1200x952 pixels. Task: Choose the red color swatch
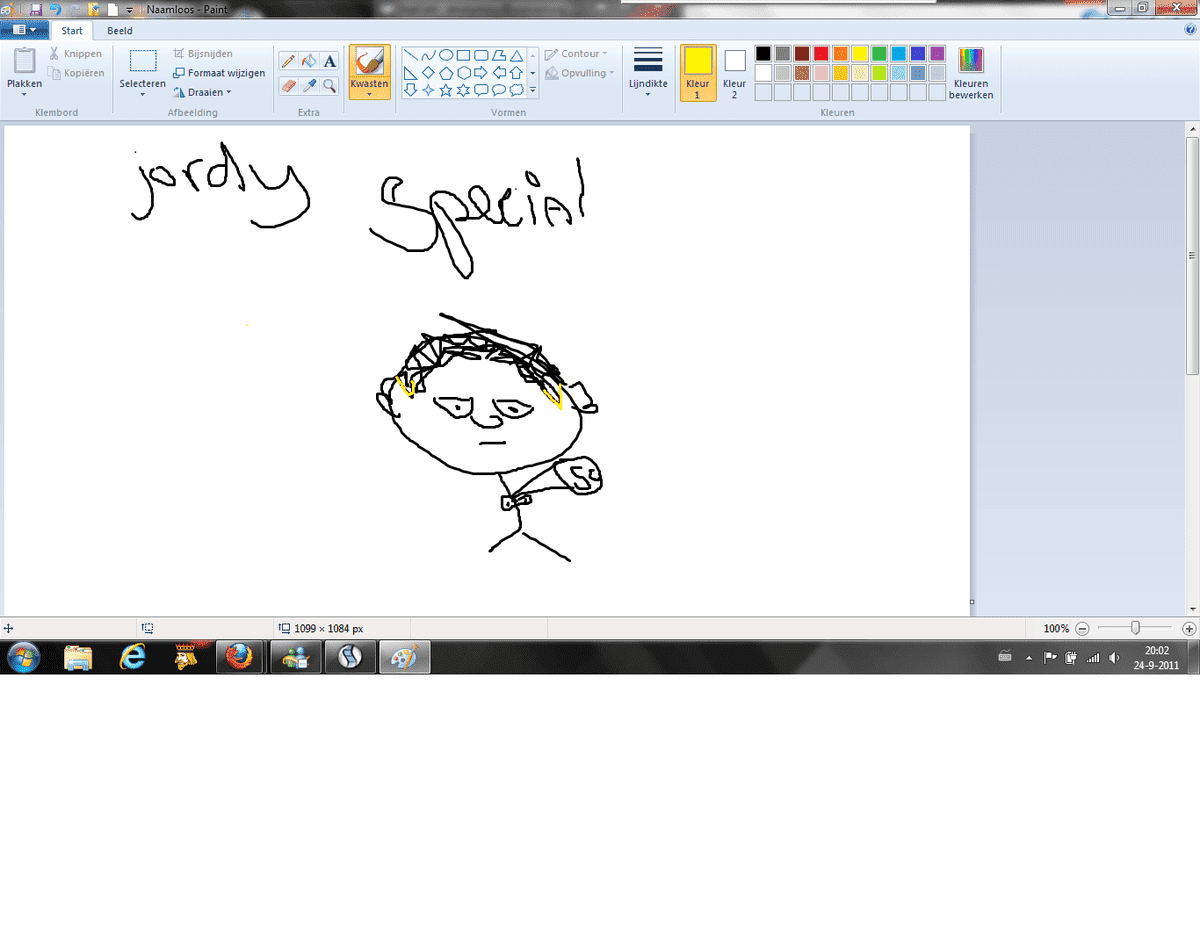point(821,54)
